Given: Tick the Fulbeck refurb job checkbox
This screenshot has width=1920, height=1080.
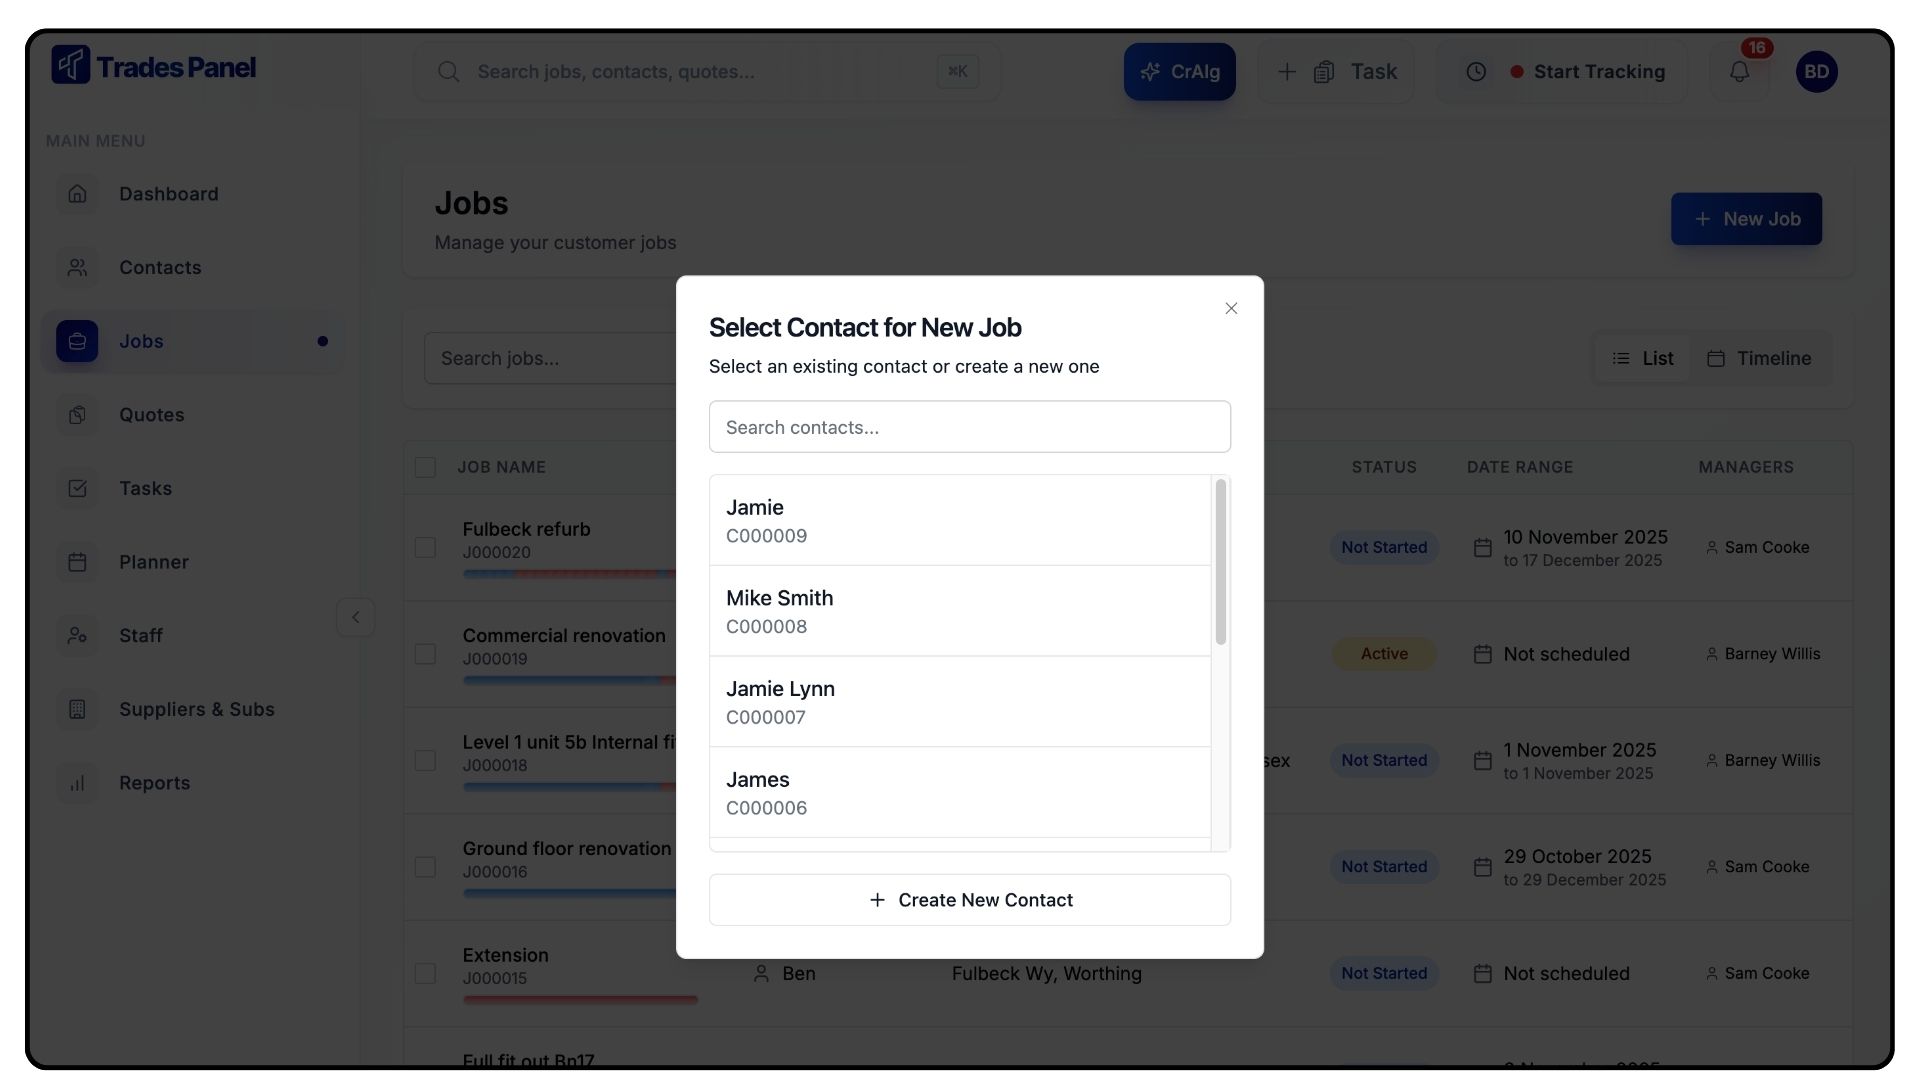Looking at the screenshot, I should tap(425, 548).
